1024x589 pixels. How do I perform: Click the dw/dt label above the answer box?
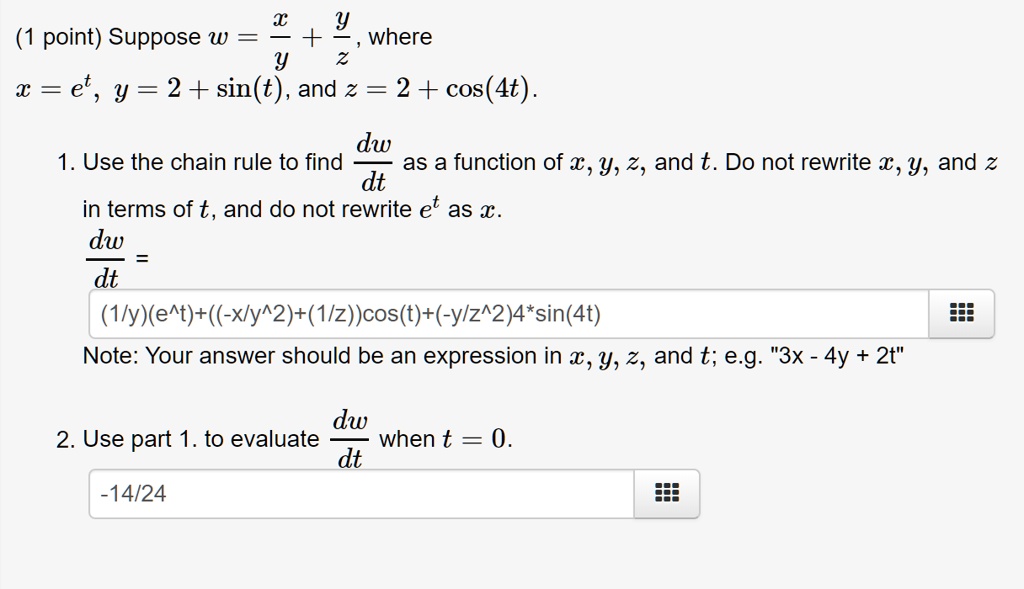[106, 257]
